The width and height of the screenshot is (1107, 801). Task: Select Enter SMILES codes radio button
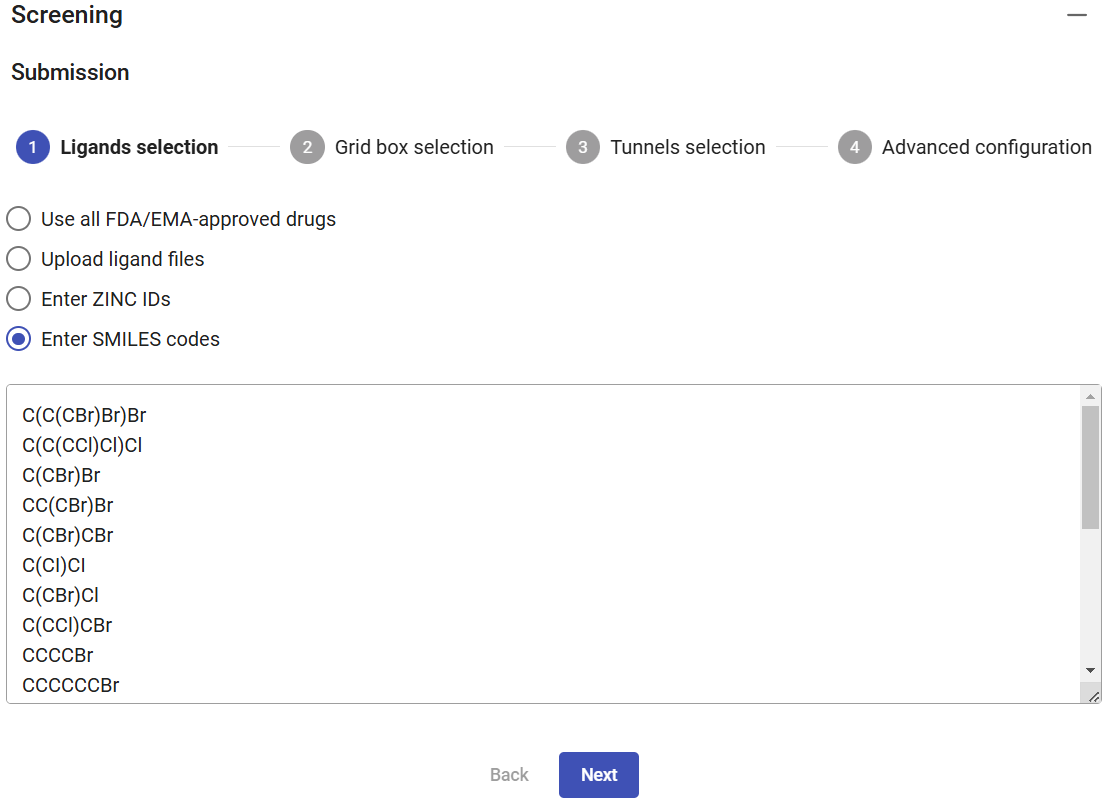(x=19, y=339)
